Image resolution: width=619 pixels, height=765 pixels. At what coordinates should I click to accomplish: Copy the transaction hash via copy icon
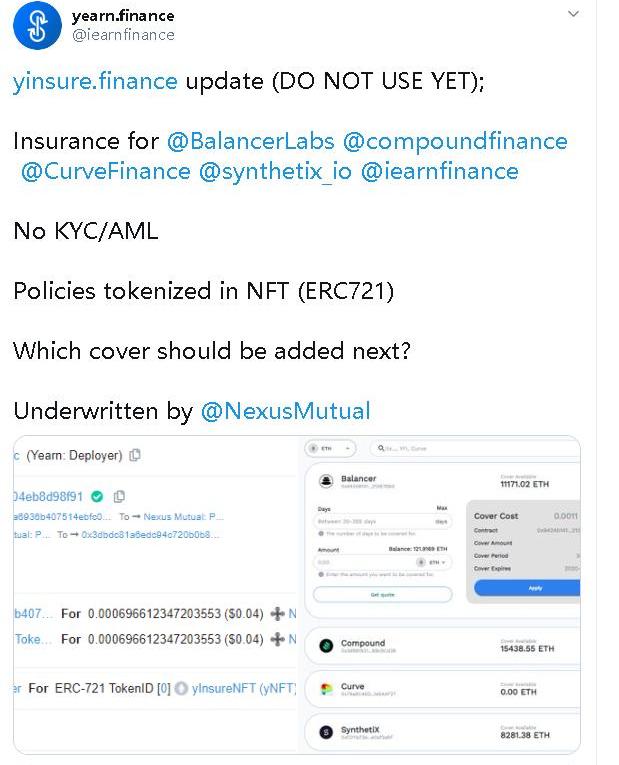[x=119, y=496]
